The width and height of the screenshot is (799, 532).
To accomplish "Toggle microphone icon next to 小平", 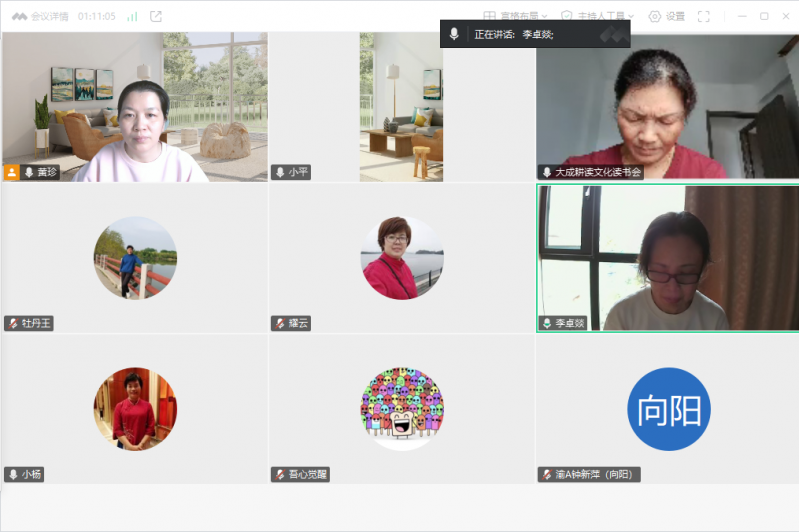I will pyautogui.click(x=280, y=172).
